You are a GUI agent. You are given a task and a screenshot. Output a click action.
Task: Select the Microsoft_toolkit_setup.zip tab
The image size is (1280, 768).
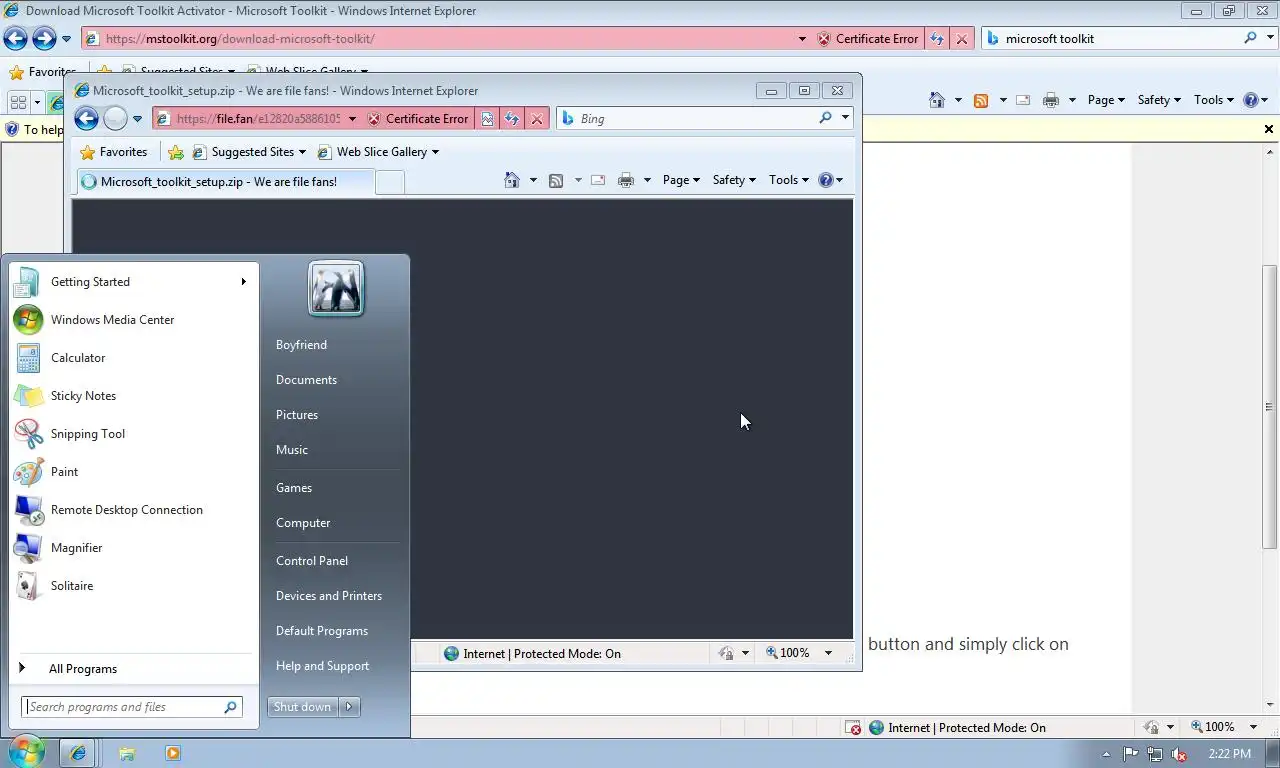224,182
